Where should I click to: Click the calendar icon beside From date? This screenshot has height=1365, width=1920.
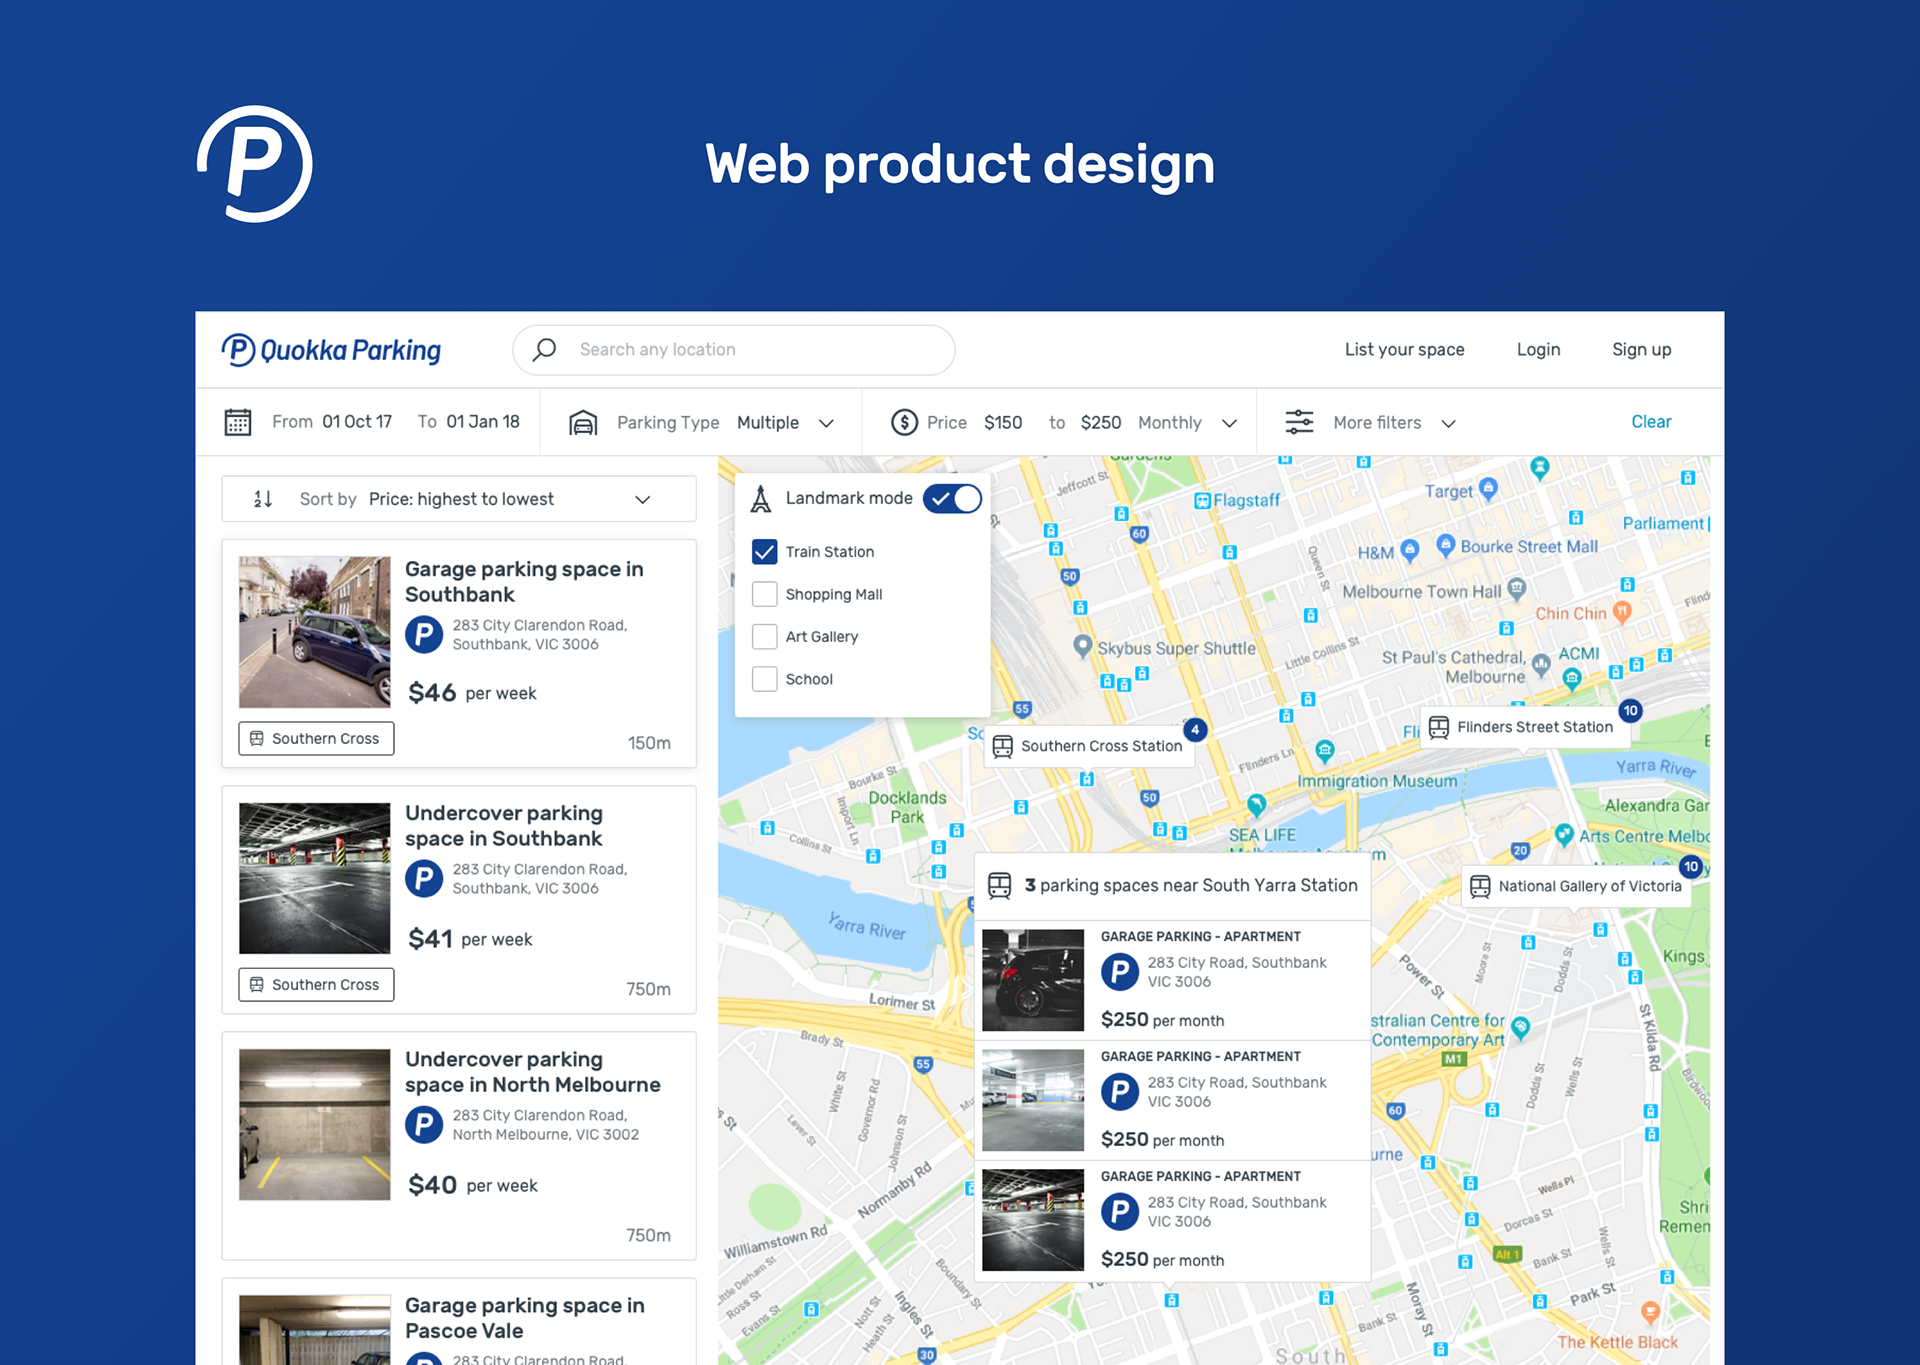click(x=238, y=422)
